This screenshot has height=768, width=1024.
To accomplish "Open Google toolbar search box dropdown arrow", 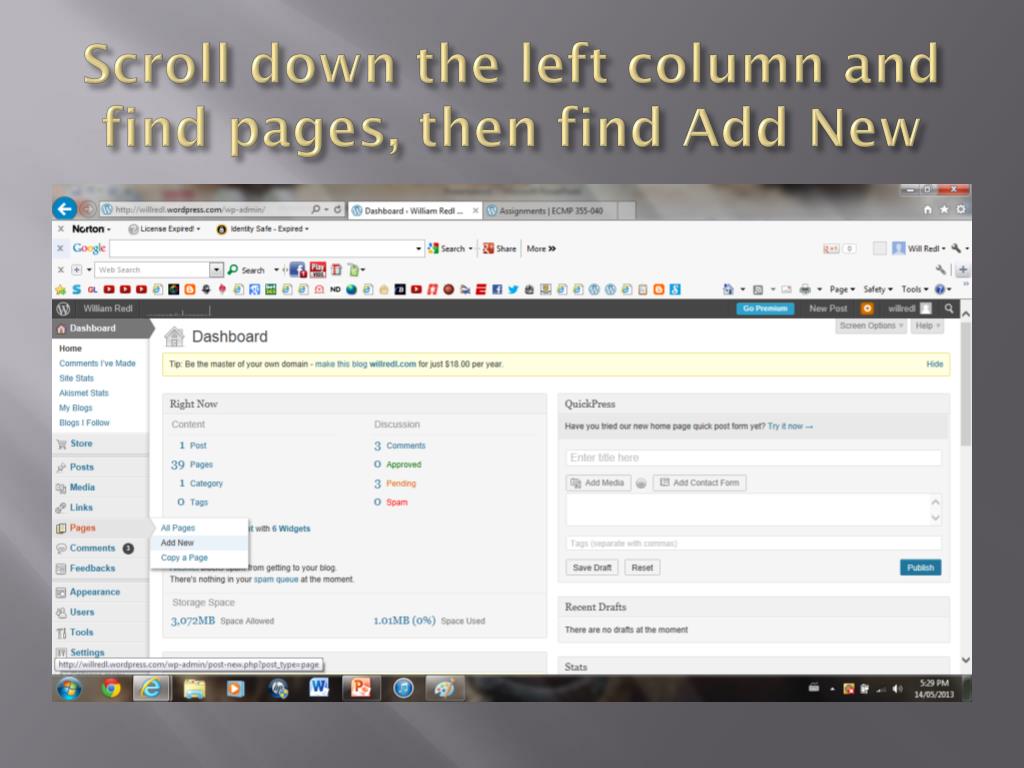I will pyautogui.click(x=419, y=249).
